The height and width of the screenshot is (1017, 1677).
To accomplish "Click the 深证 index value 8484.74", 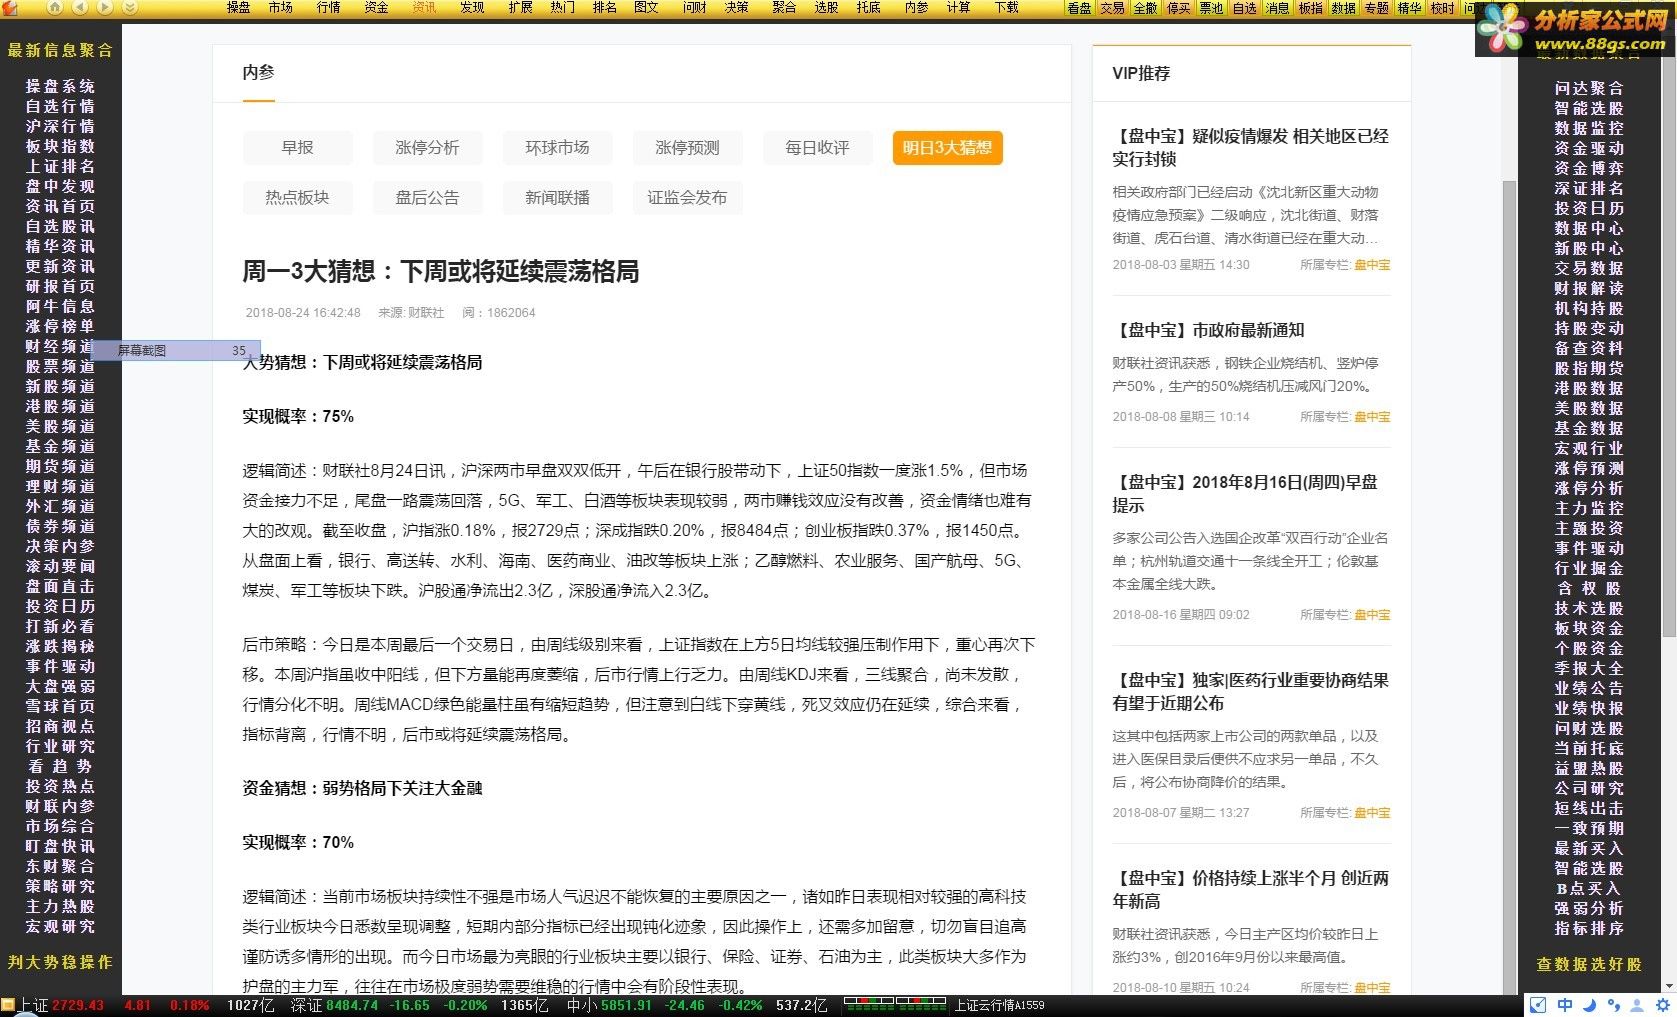I will point(352,1005).
